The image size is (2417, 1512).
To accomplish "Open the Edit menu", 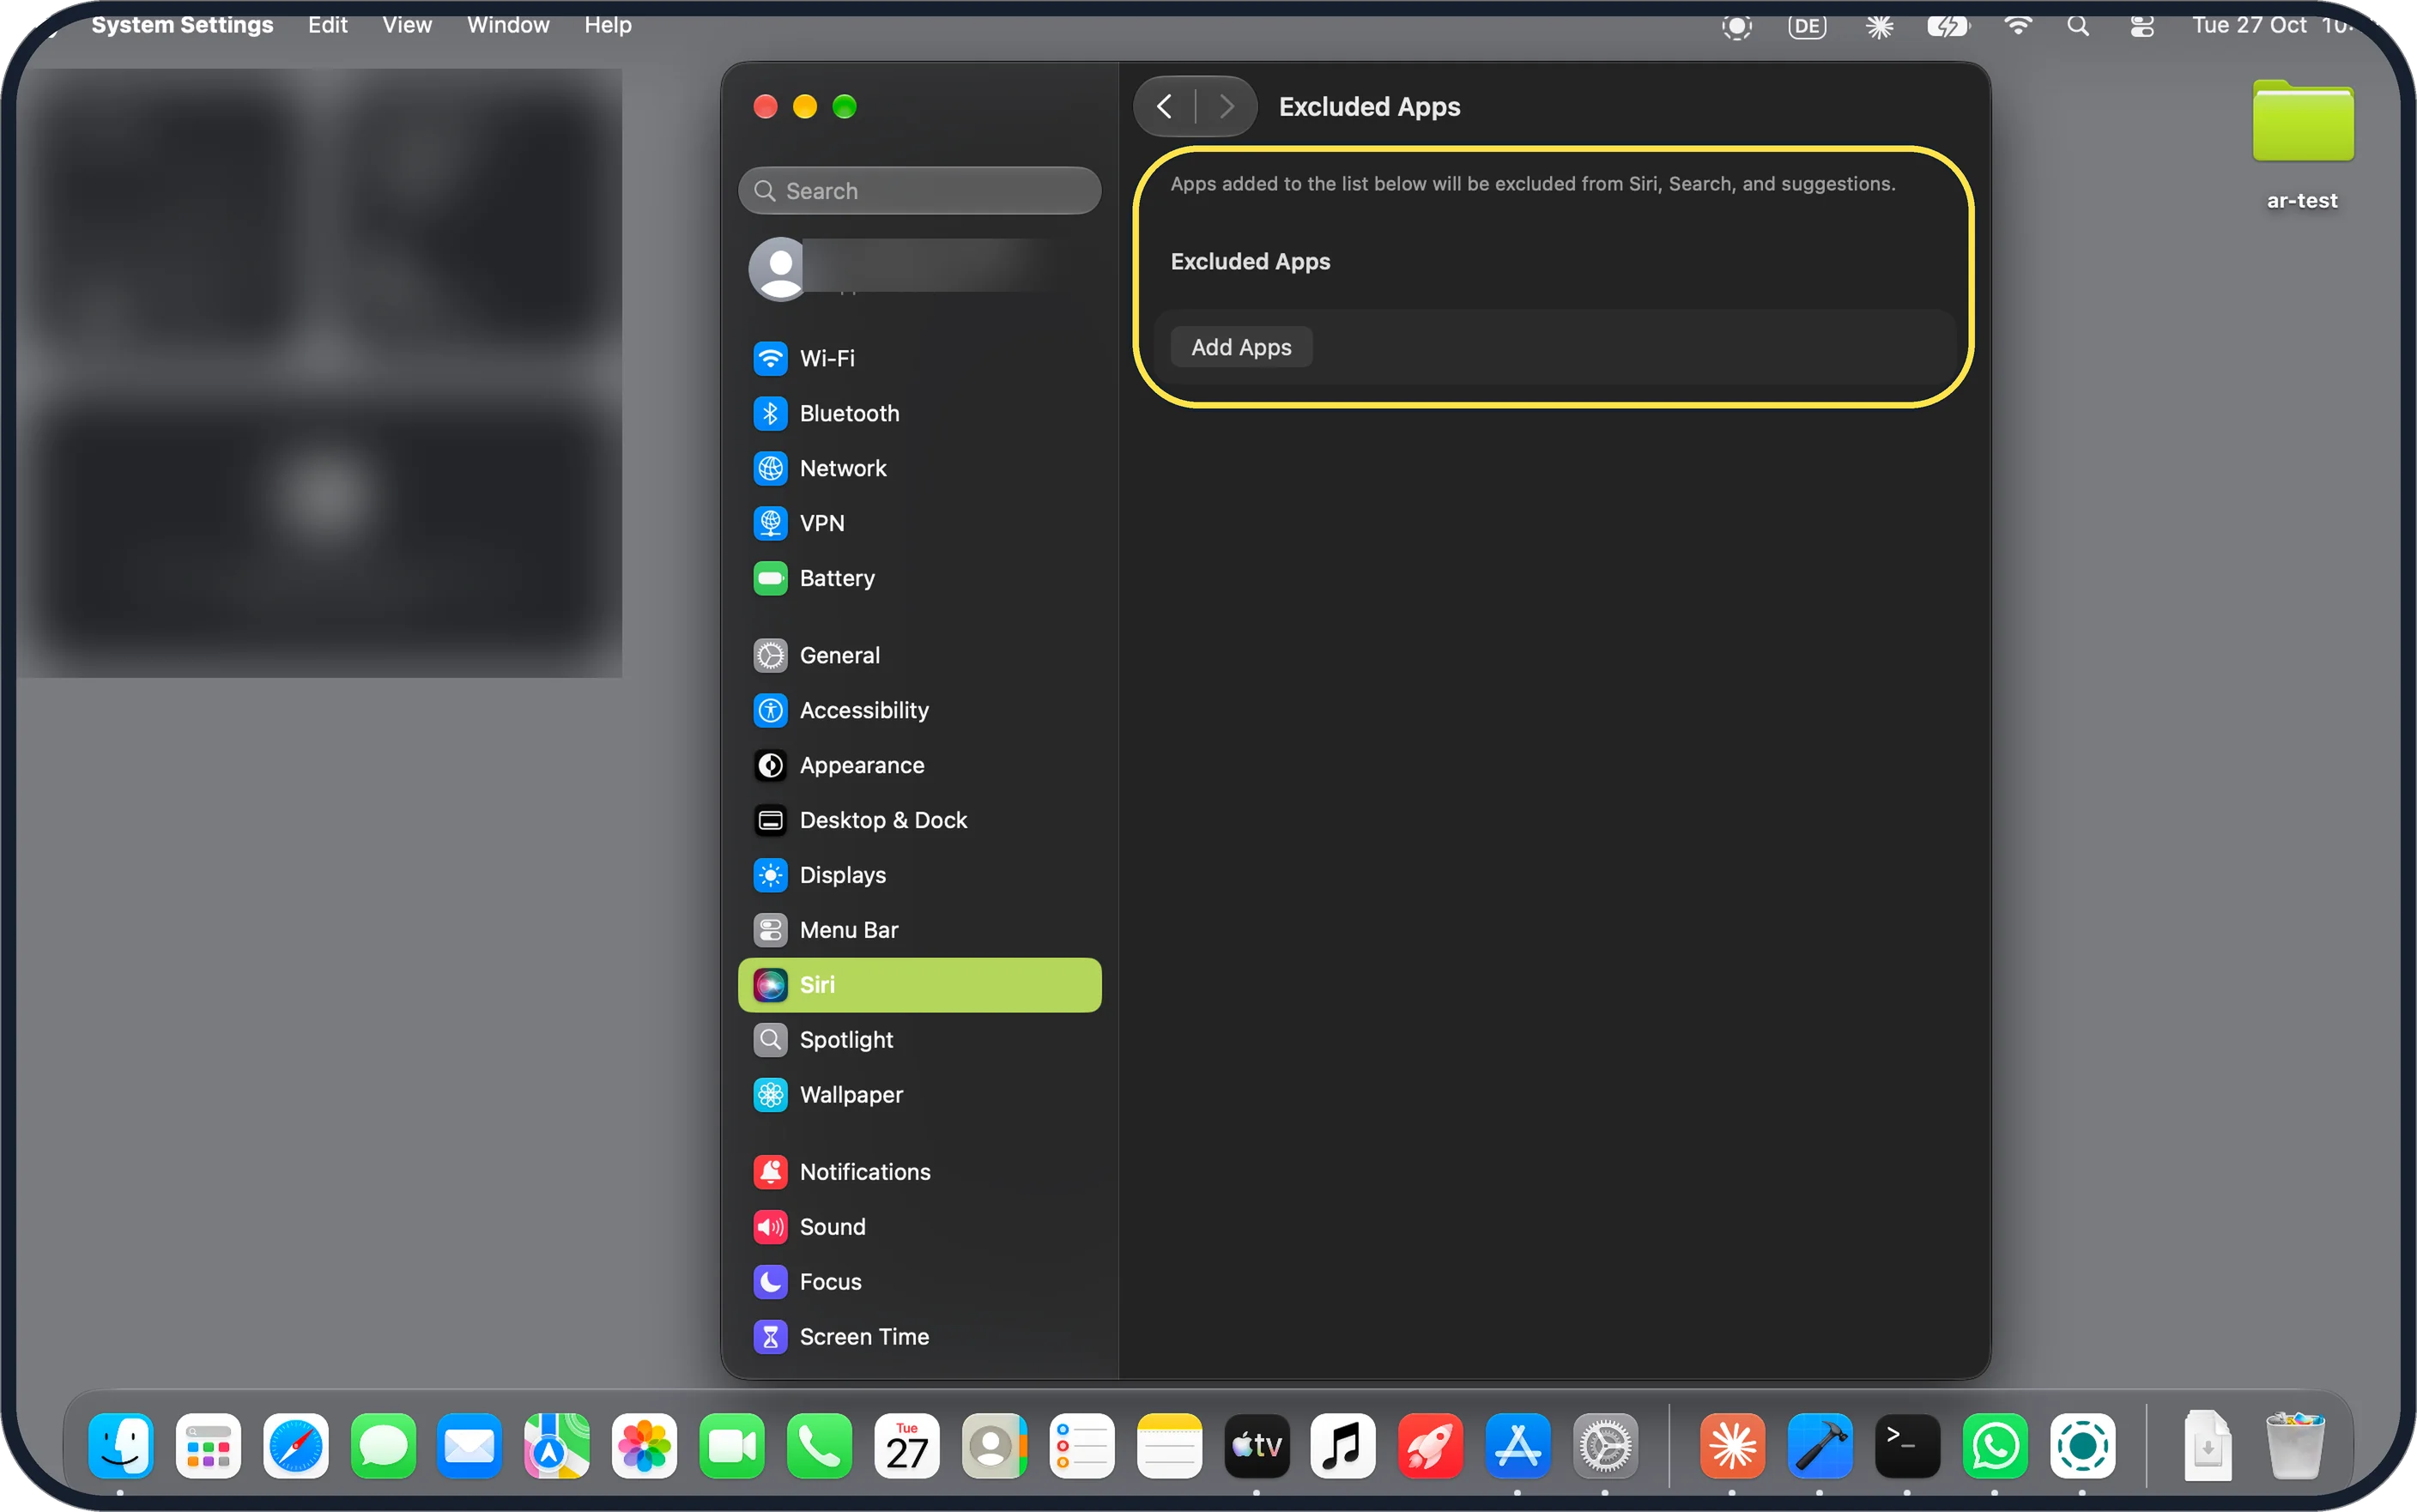I will click(327, 25).
